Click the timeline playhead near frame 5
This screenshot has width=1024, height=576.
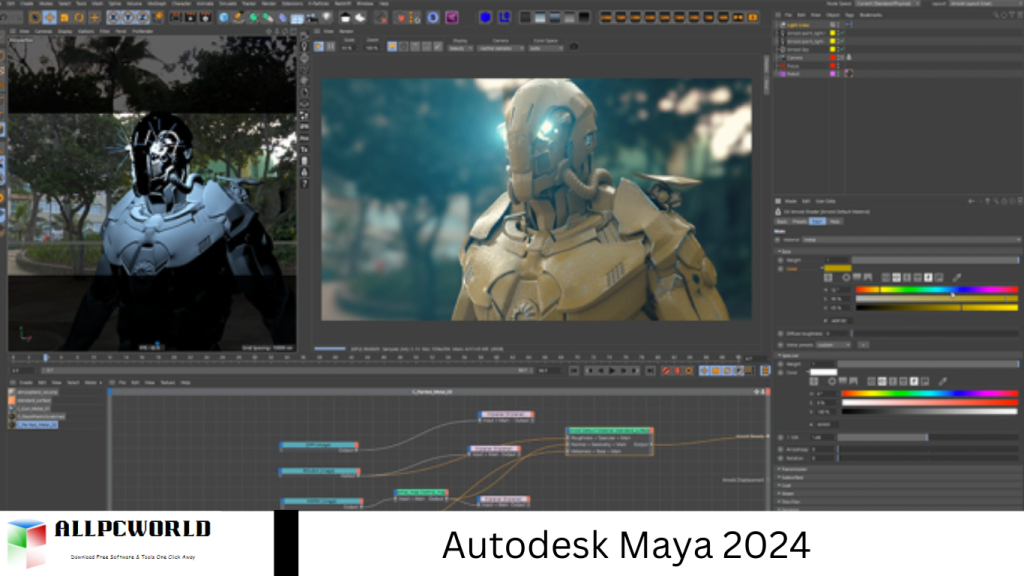[x=46, y=358]
